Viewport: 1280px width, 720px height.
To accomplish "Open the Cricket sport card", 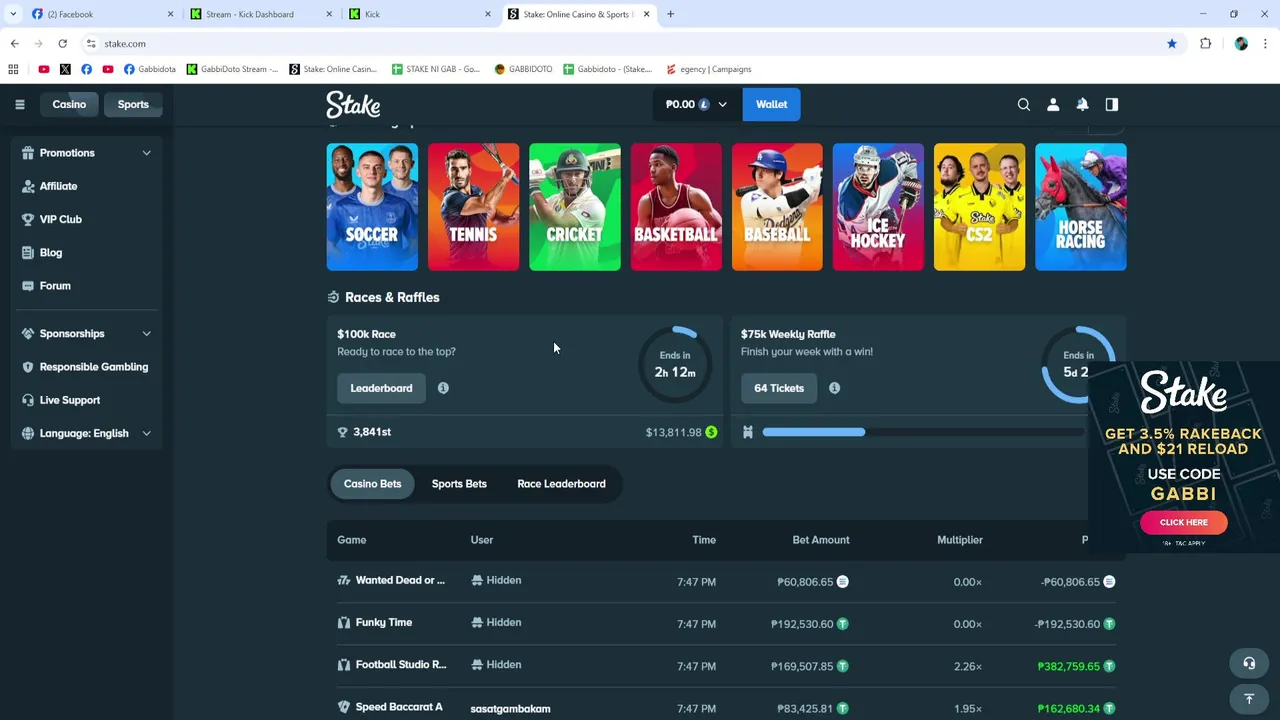I will coord(574,207).
